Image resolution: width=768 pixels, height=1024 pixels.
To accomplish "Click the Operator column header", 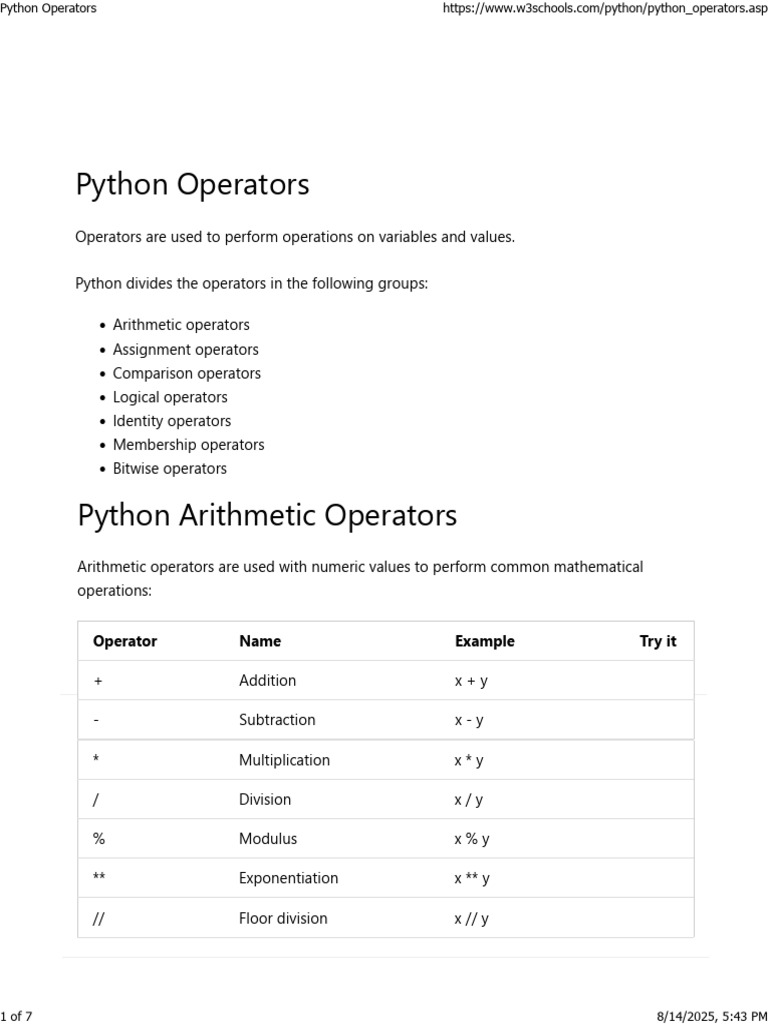I will click(x=124, y=641).
